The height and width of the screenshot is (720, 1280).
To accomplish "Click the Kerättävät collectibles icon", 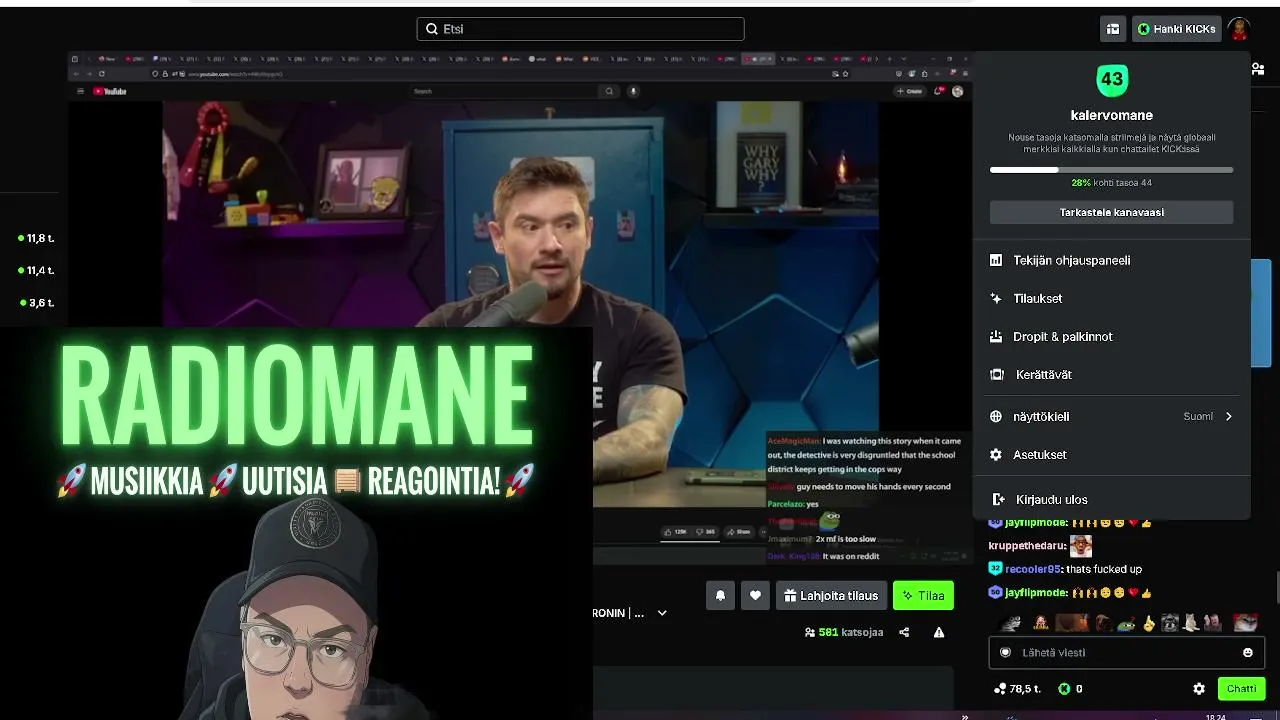I will click(996, 374).
